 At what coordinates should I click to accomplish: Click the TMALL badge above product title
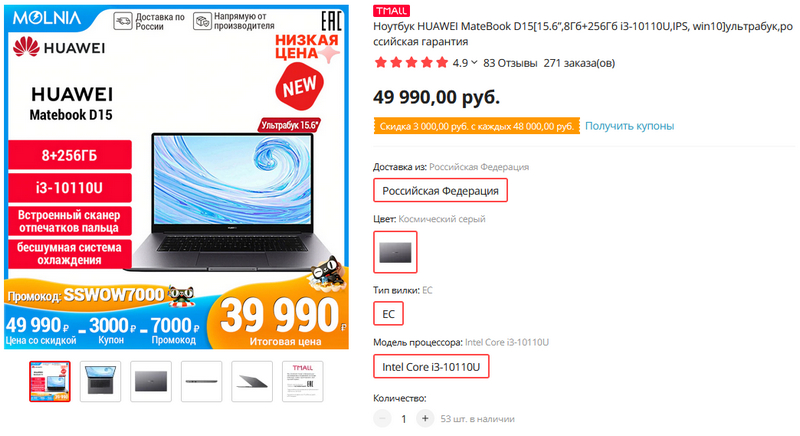tap(391, 11)
